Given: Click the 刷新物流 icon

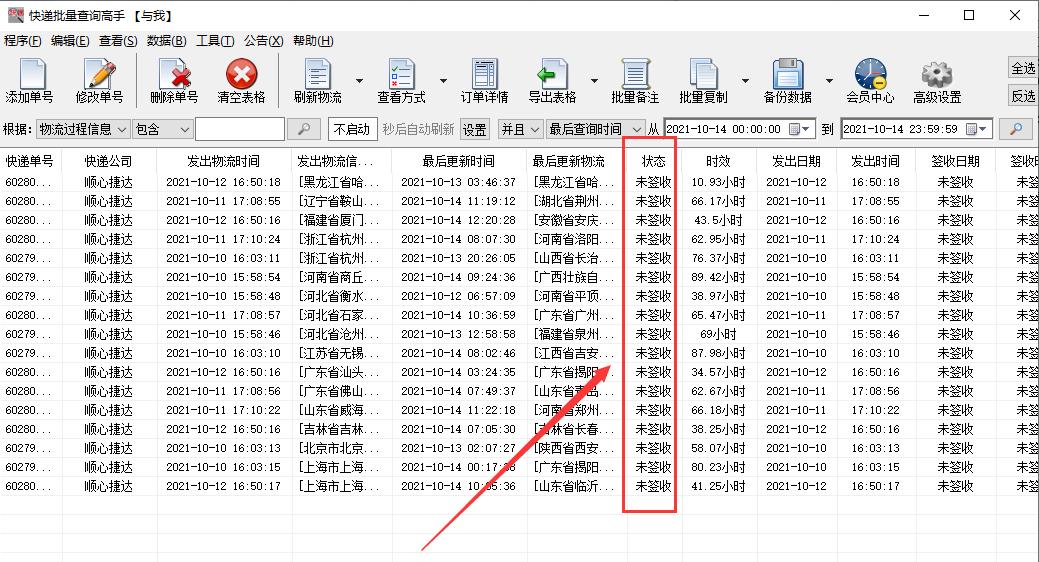Looking at the screenshot, I should [x=317, y=74].
